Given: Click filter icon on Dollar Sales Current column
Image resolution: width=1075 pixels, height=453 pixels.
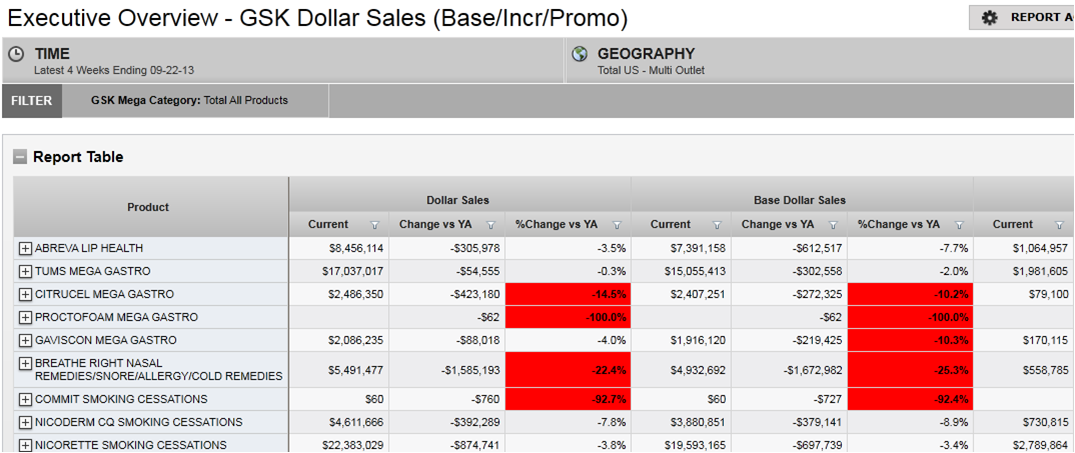Looking at the screenshot, I should [x=375, y=225].
